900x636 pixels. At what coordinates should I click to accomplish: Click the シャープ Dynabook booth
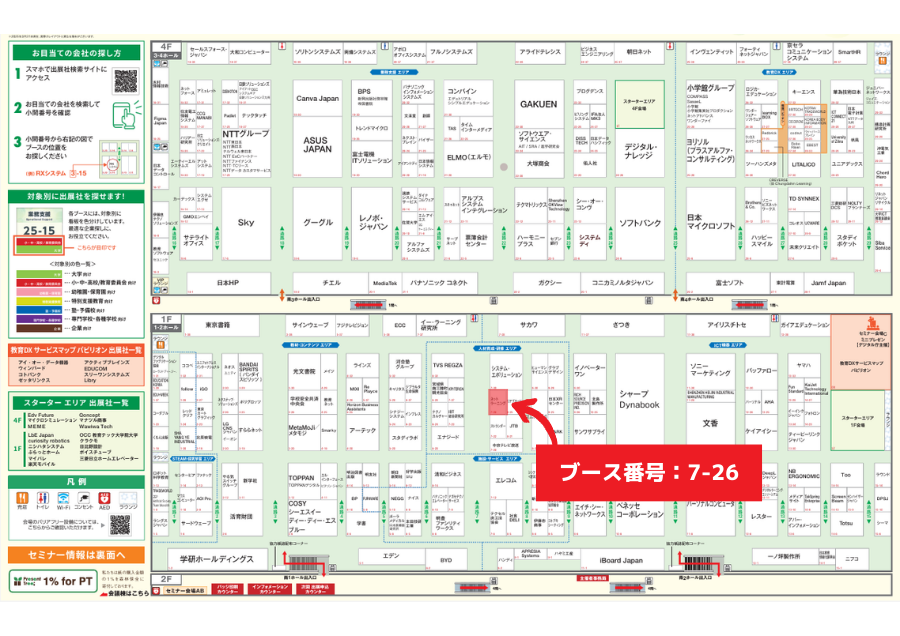coord(639,400)
